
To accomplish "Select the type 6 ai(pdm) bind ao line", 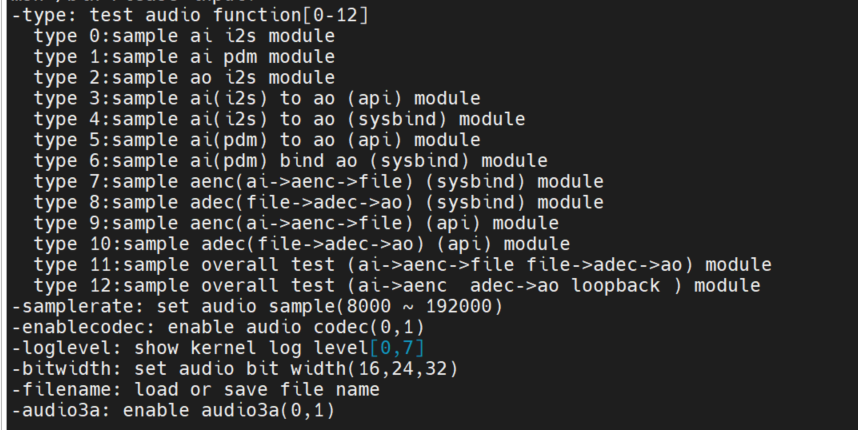I will (x=290, y=161).
